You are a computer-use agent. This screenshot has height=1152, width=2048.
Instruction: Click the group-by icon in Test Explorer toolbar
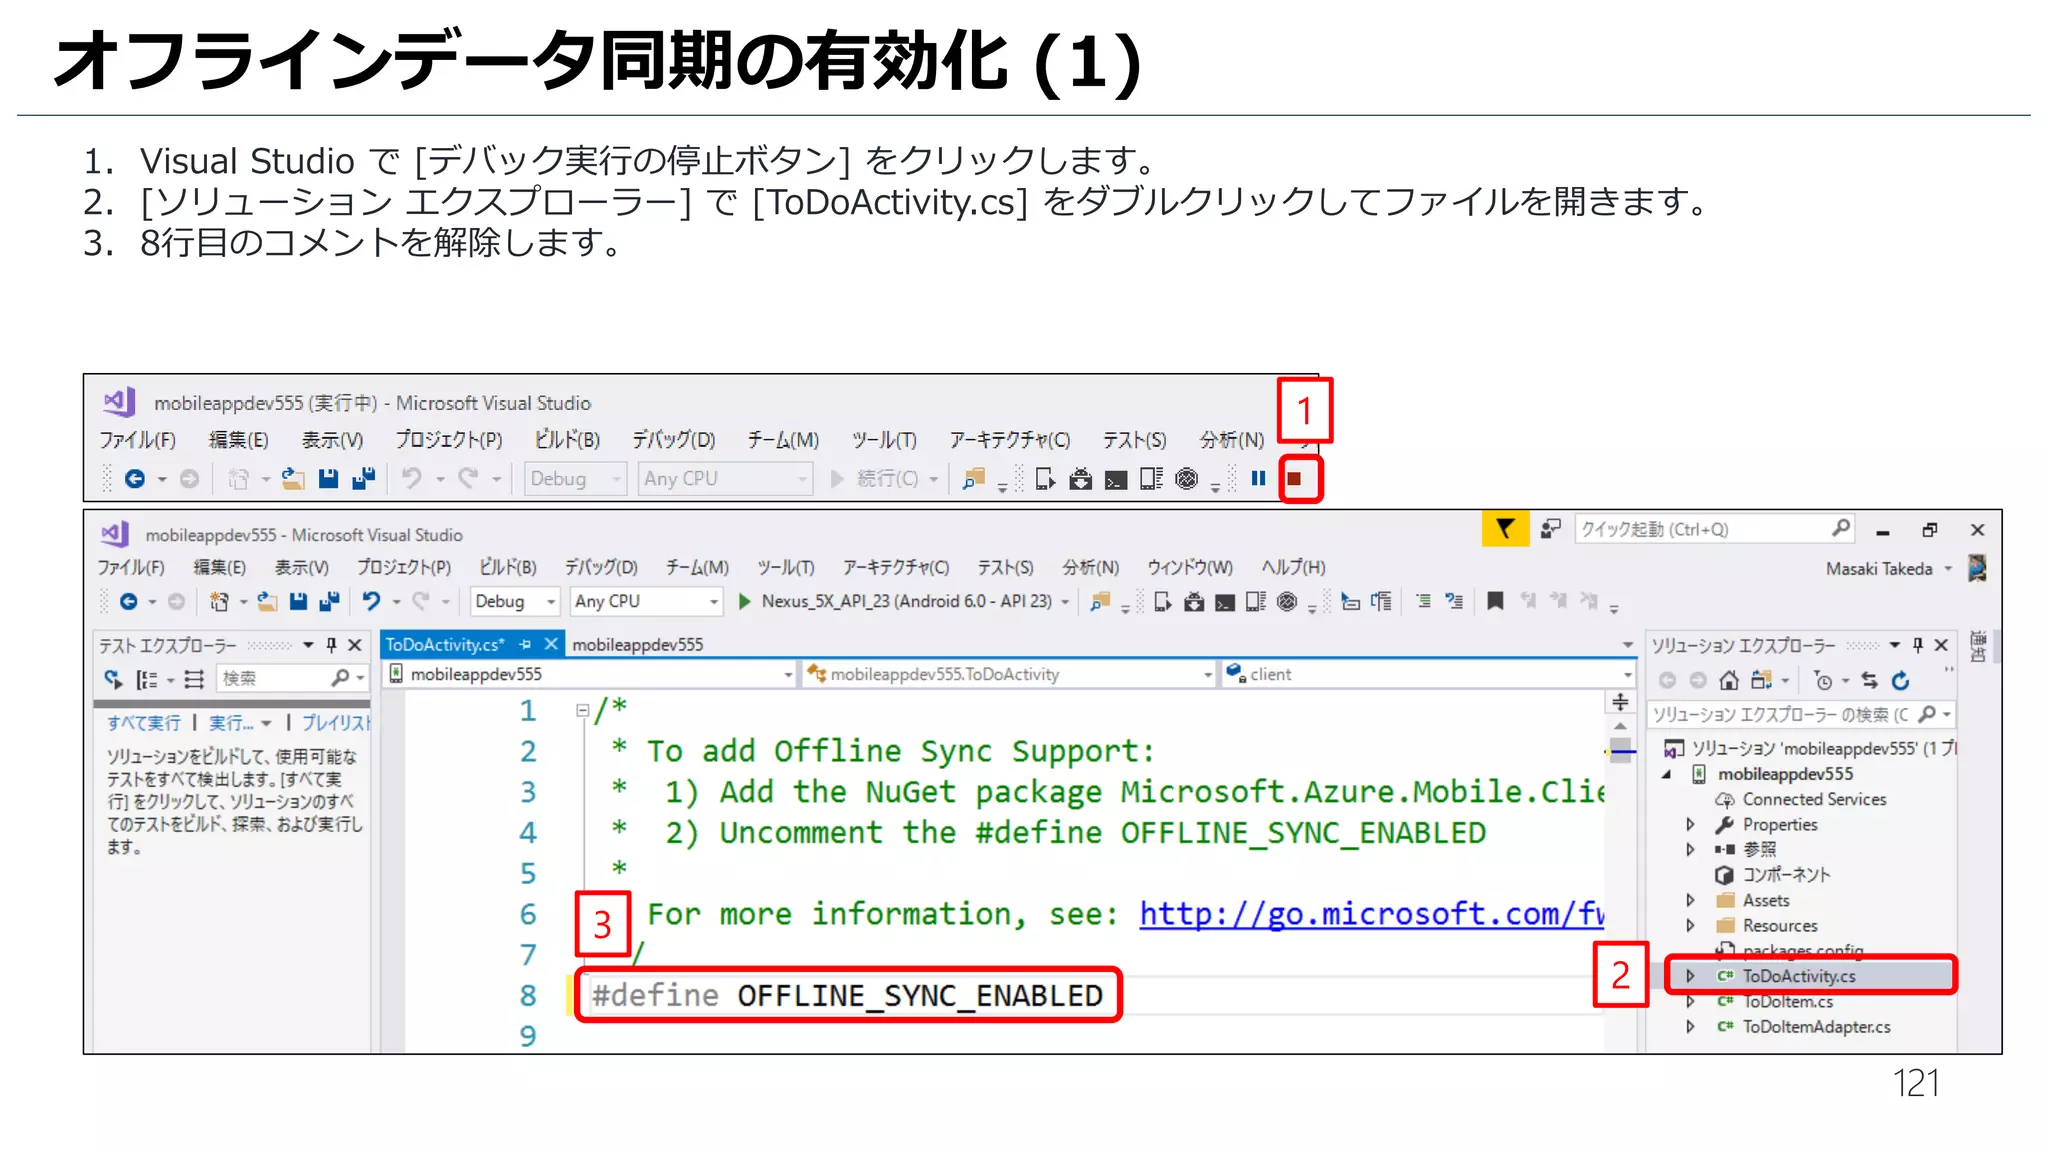click(x=194, y=679)
